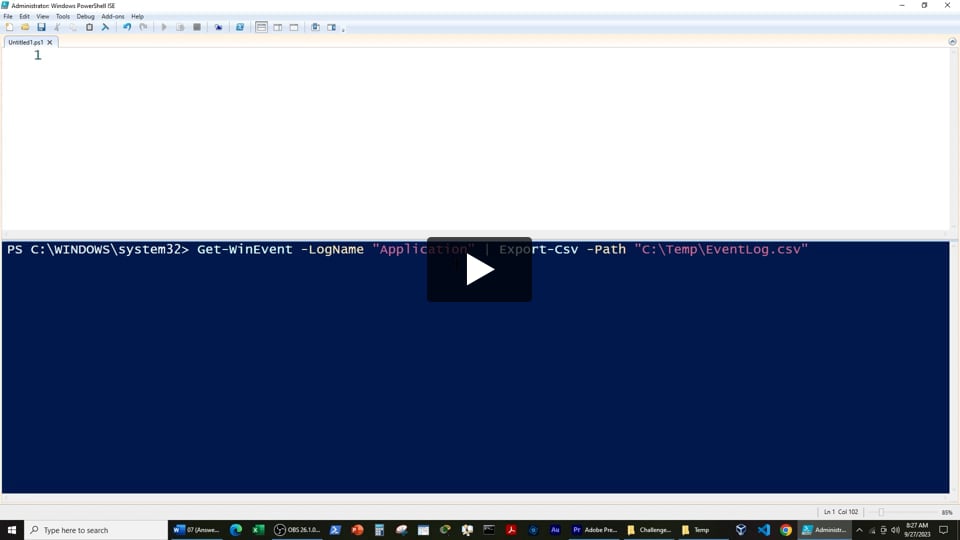The height and width of the screenshot is (540, 960).
Task: Toggle Show Script Pane Top layout
Action: (x=262, y=27)
